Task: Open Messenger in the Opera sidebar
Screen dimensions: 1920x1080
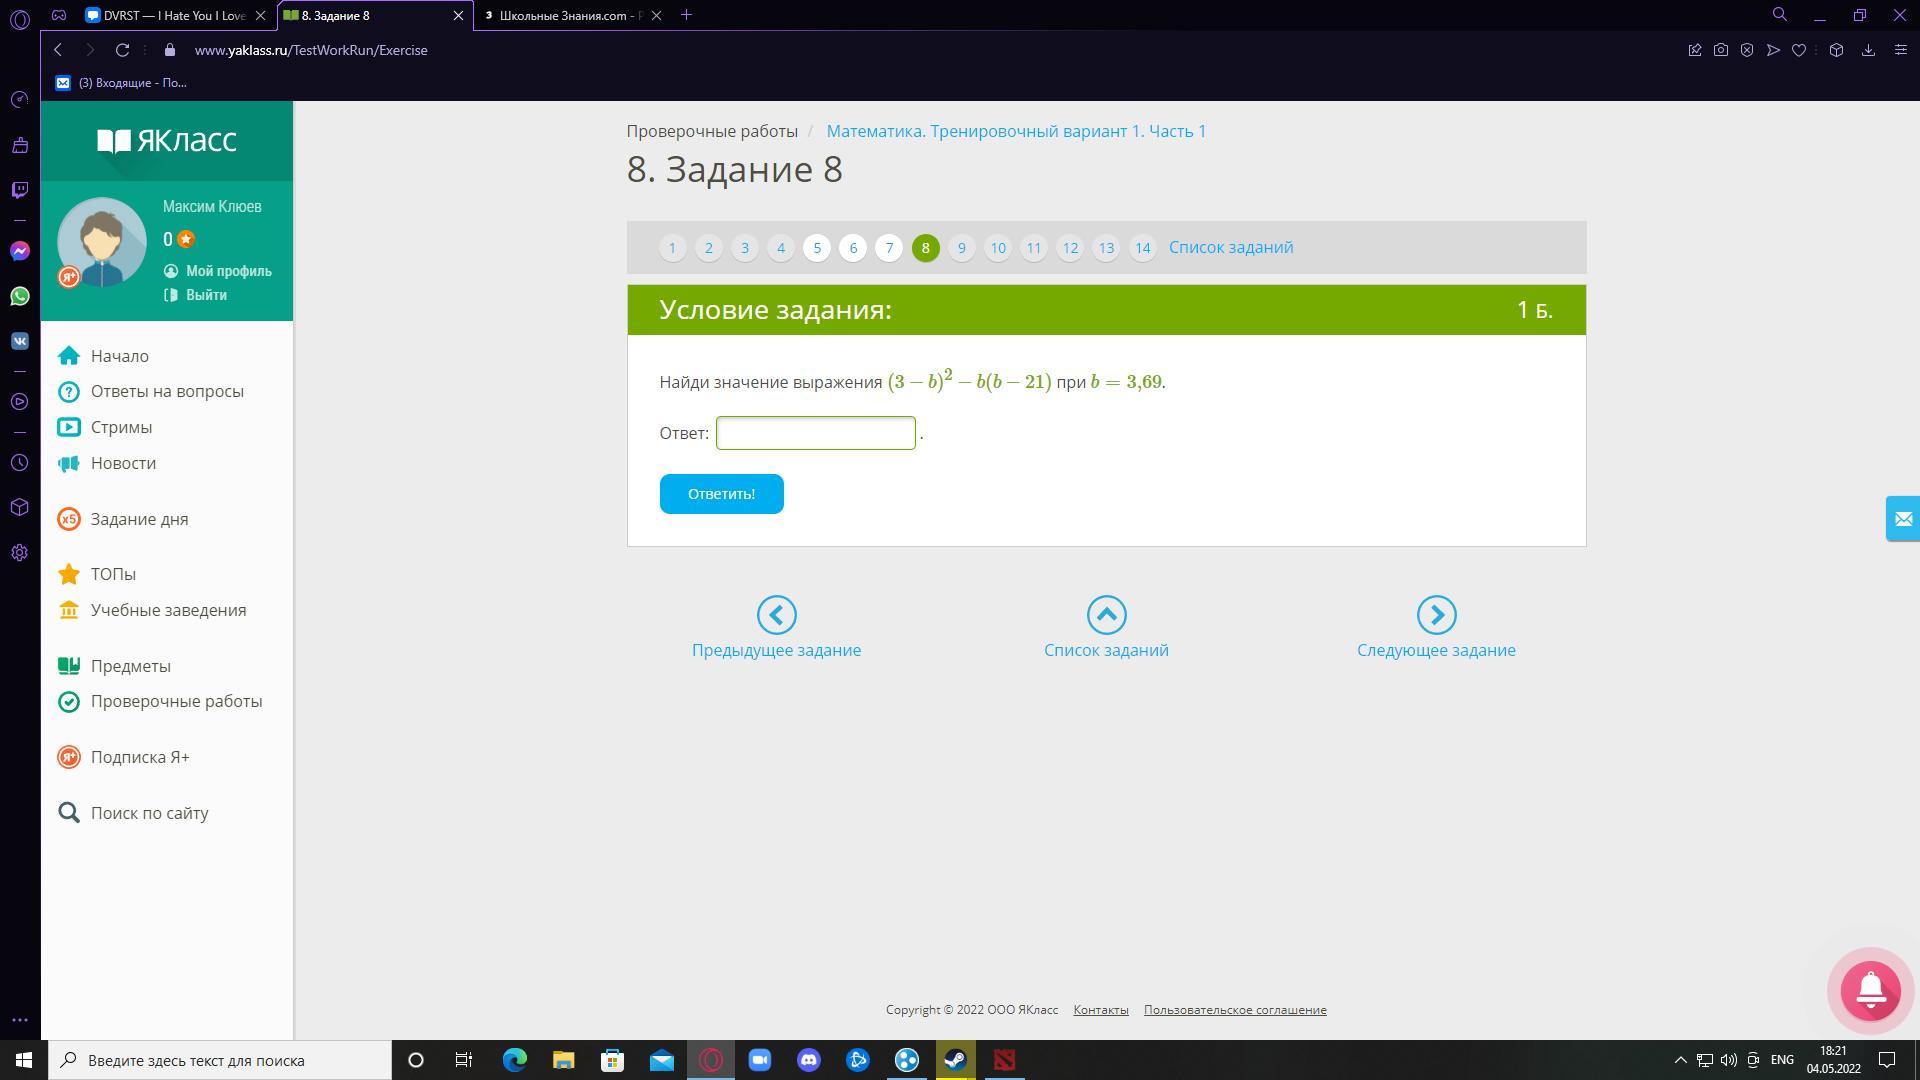Action: 19,251
